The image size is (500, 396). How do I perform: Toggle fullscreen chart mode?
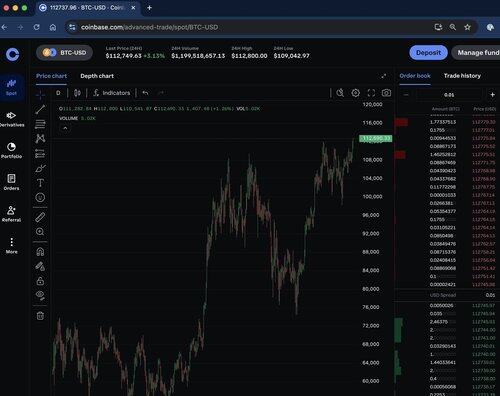[371, 93]
